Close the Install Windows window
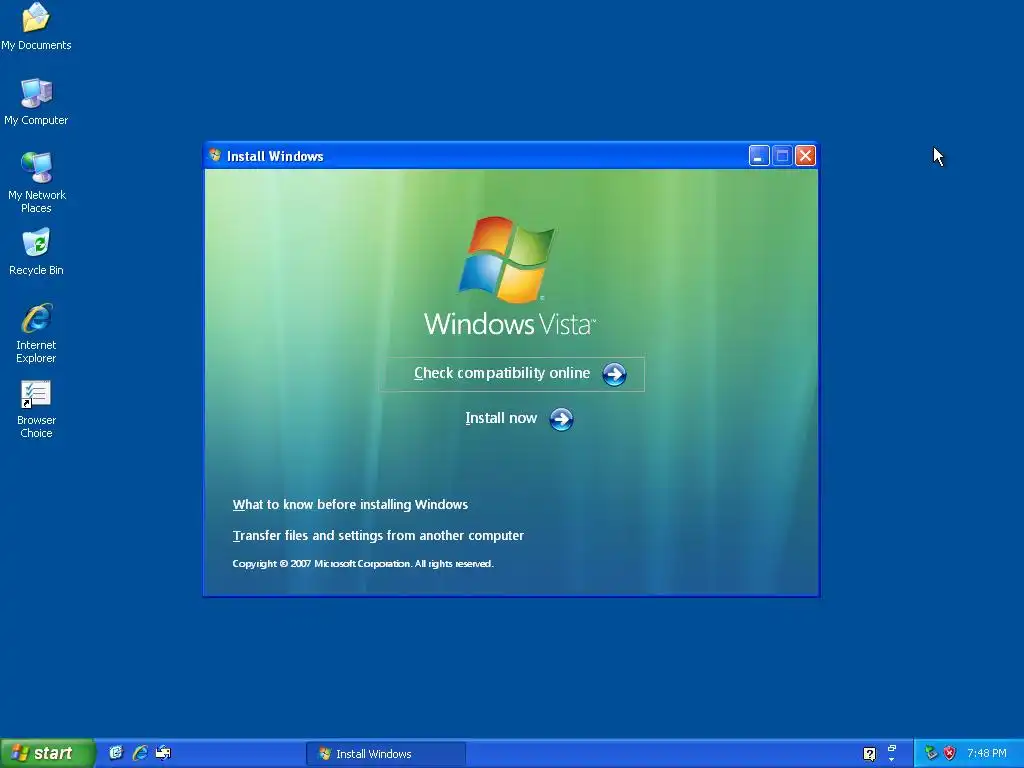 click(805, 155)
